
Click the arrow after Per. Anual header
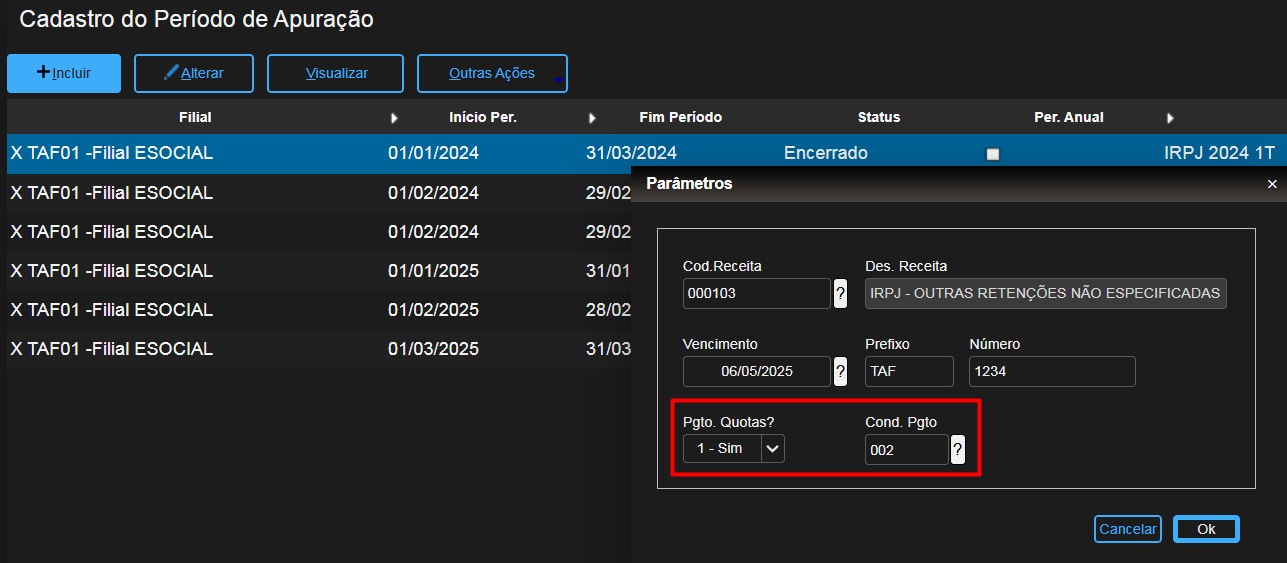coord(1170,118)
